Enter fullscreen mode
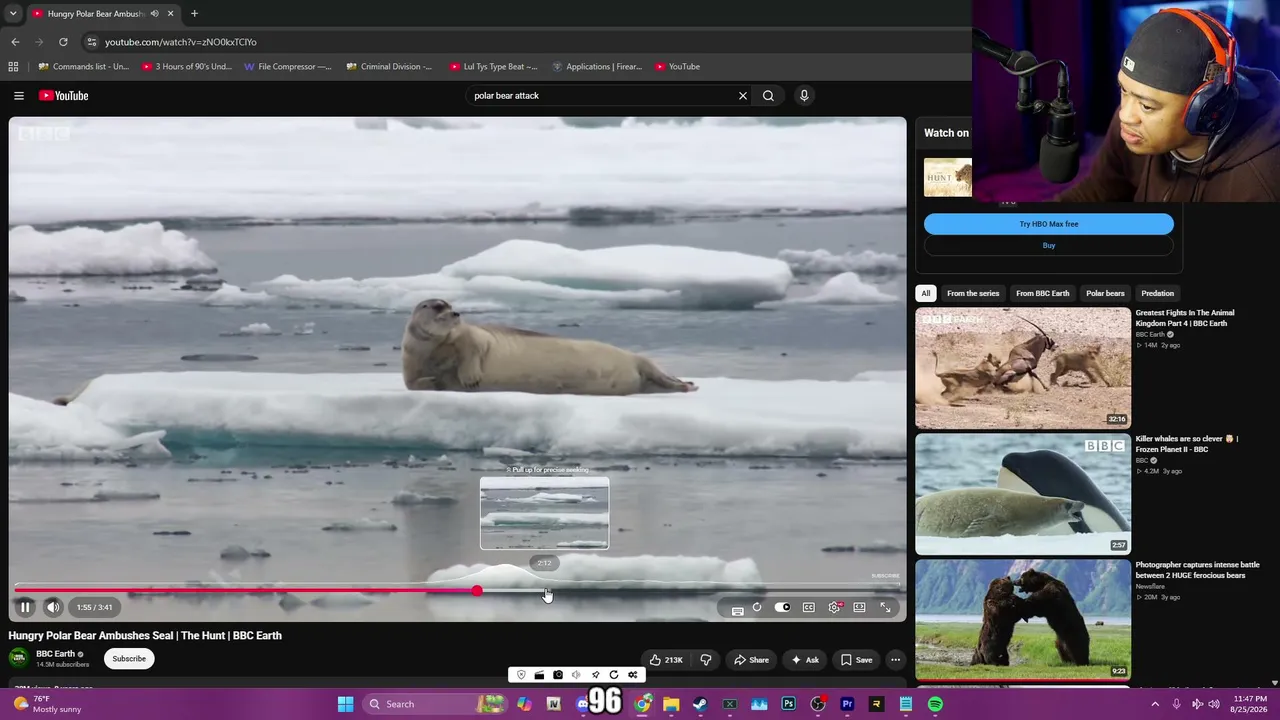1280x720 pixels. pos(885,607)
